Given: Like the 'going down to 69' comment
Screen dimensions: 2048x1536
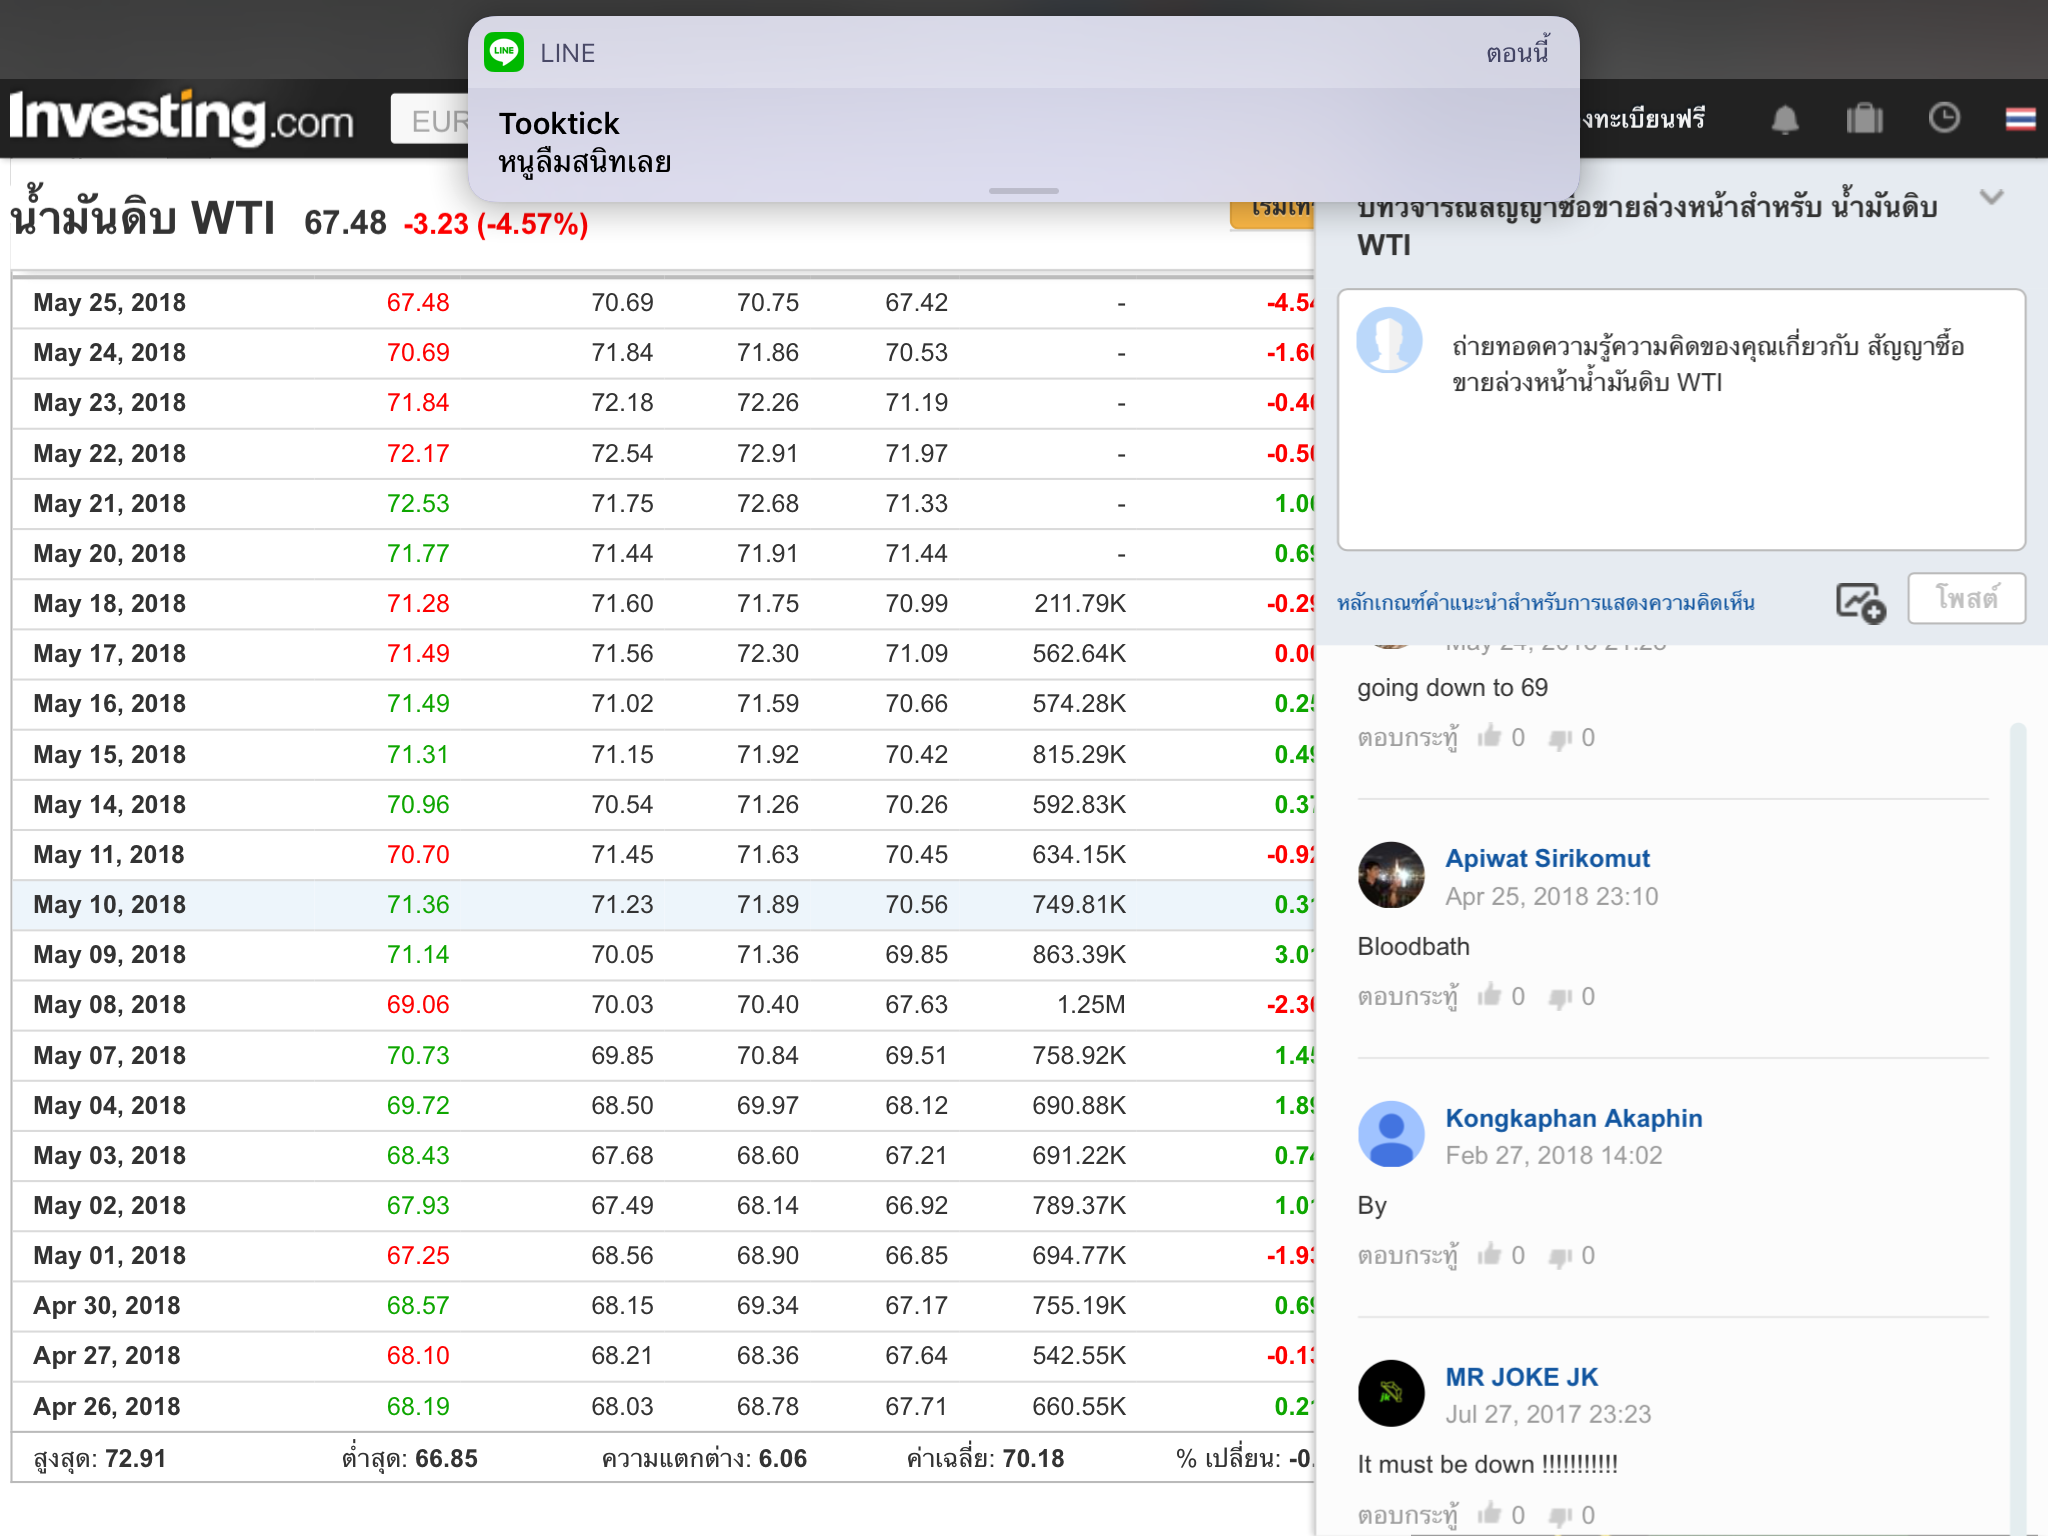Looking at the screenshot, I should [1490, 737].
